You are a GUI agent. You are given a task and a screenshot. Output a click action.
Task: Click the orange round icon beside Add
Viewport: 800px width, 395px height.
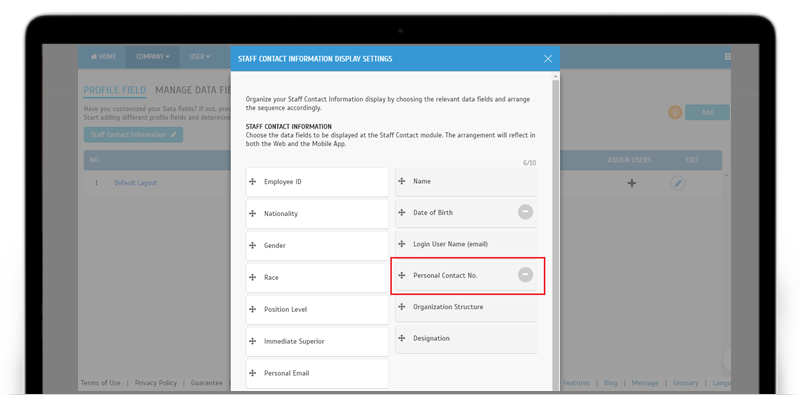pyautogui.click(x=675, y=112)
